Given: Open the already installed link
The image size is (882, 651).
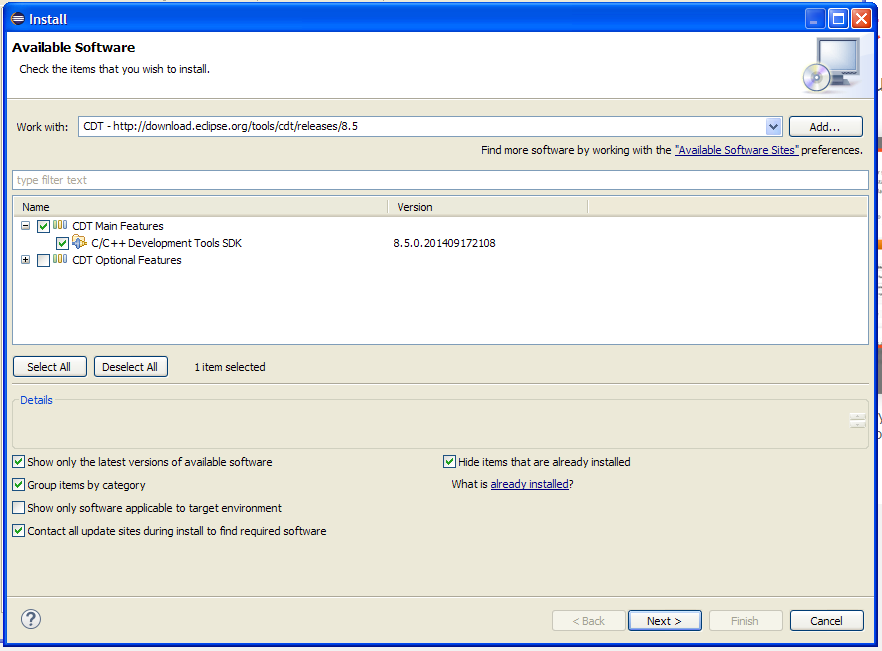Looking at the screenshot, I should pyautogui.click(x=529, y=484).
